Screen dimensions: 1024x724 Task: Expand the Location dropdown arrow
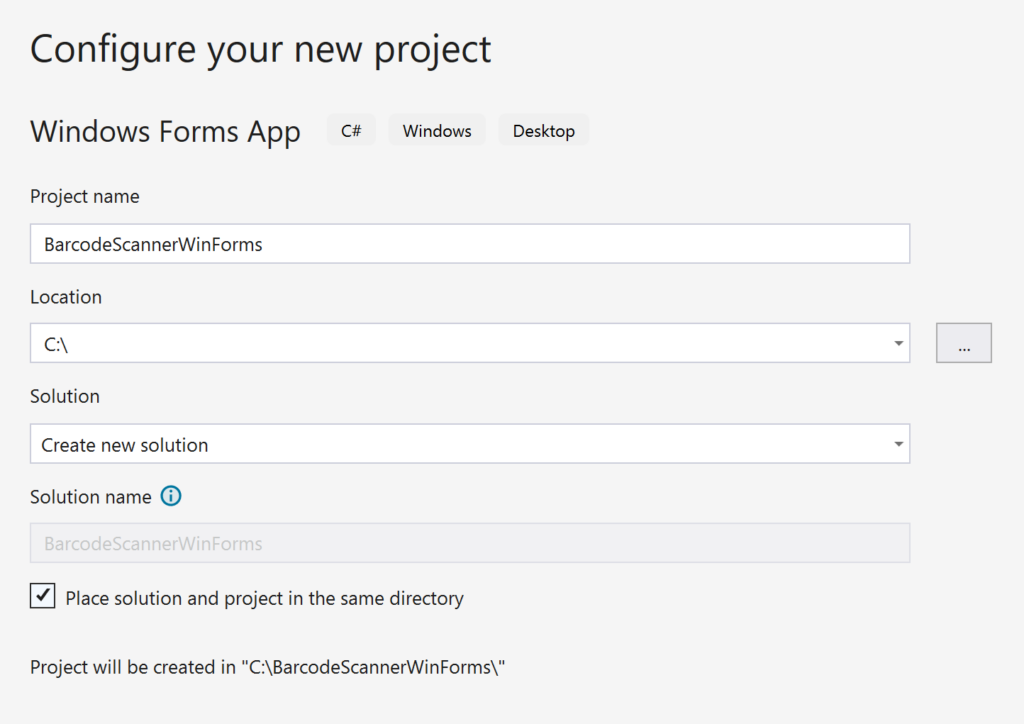(898, 344)
